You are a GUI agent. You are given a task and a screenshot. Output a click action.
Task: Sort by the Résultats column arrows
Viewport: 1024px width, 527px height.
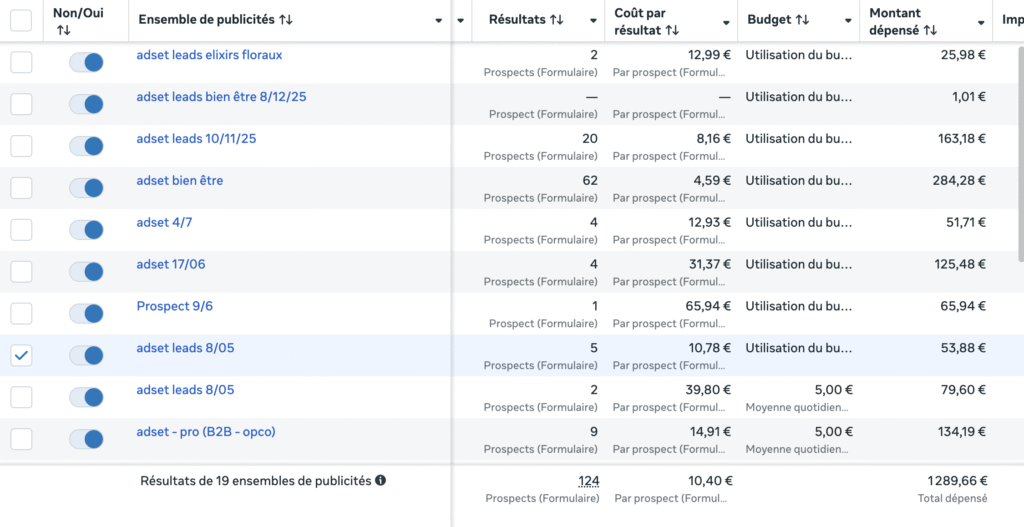coord(557,20)
